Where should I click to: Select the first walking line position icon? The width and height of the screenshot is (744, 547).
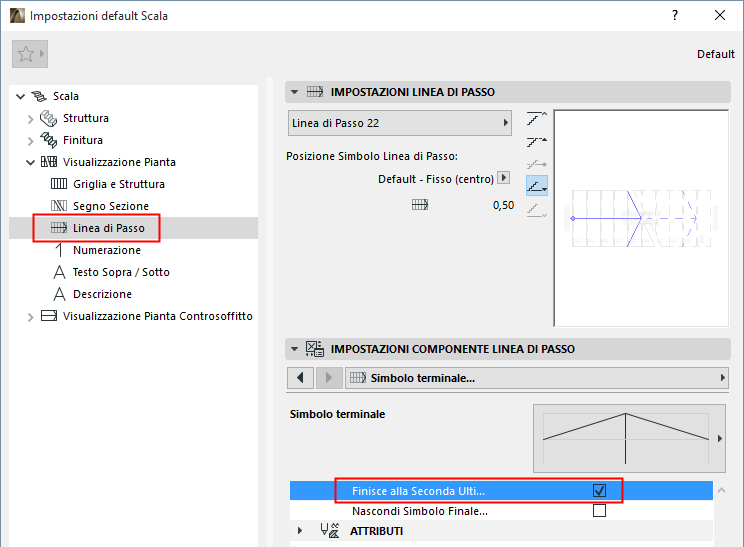(537, 119)
